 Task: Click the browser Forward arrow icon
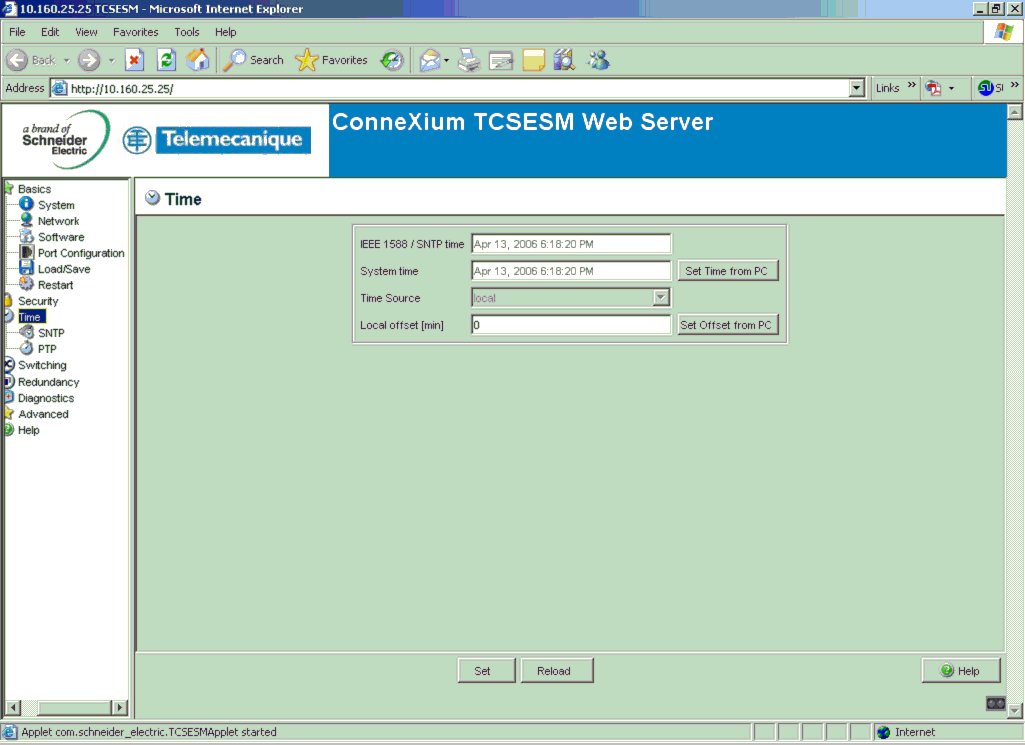[x=89, y=60]
